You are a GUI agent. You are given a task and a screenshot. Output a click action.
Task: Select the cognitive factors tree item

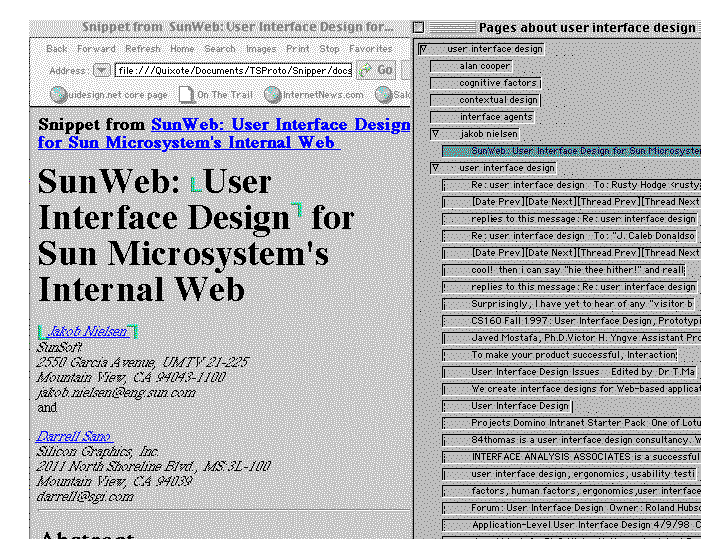point(486,83)
